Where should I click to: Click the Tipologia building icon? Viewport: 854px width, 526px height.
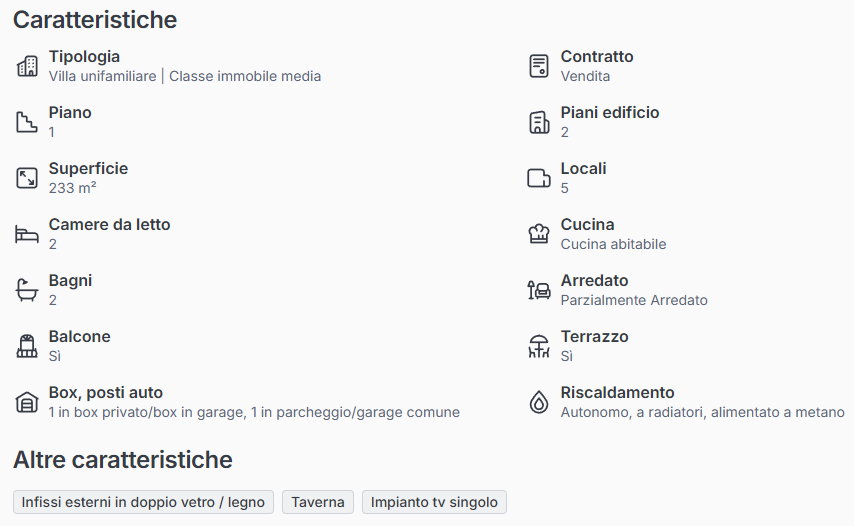point(27,66)
